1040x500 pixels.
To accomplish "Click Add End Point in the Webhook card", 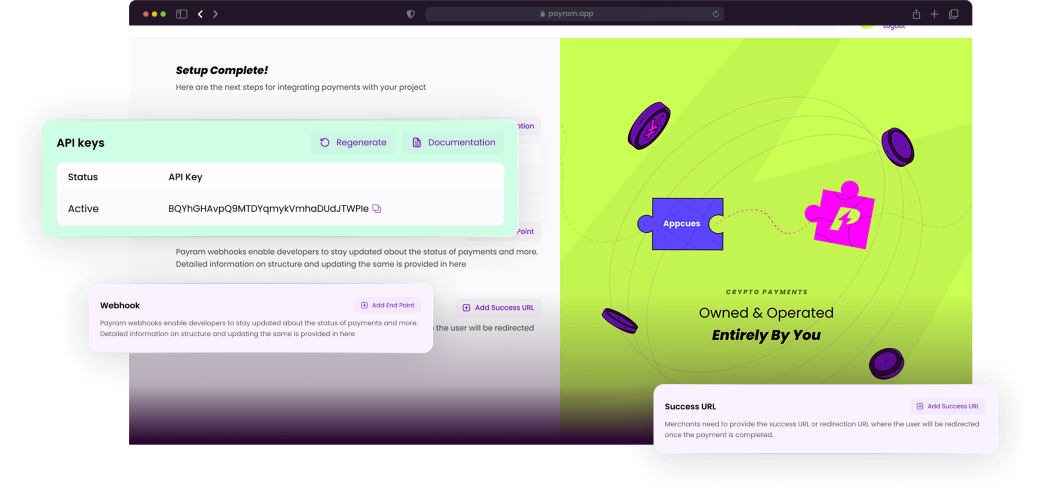I will [x=387, y=305].
